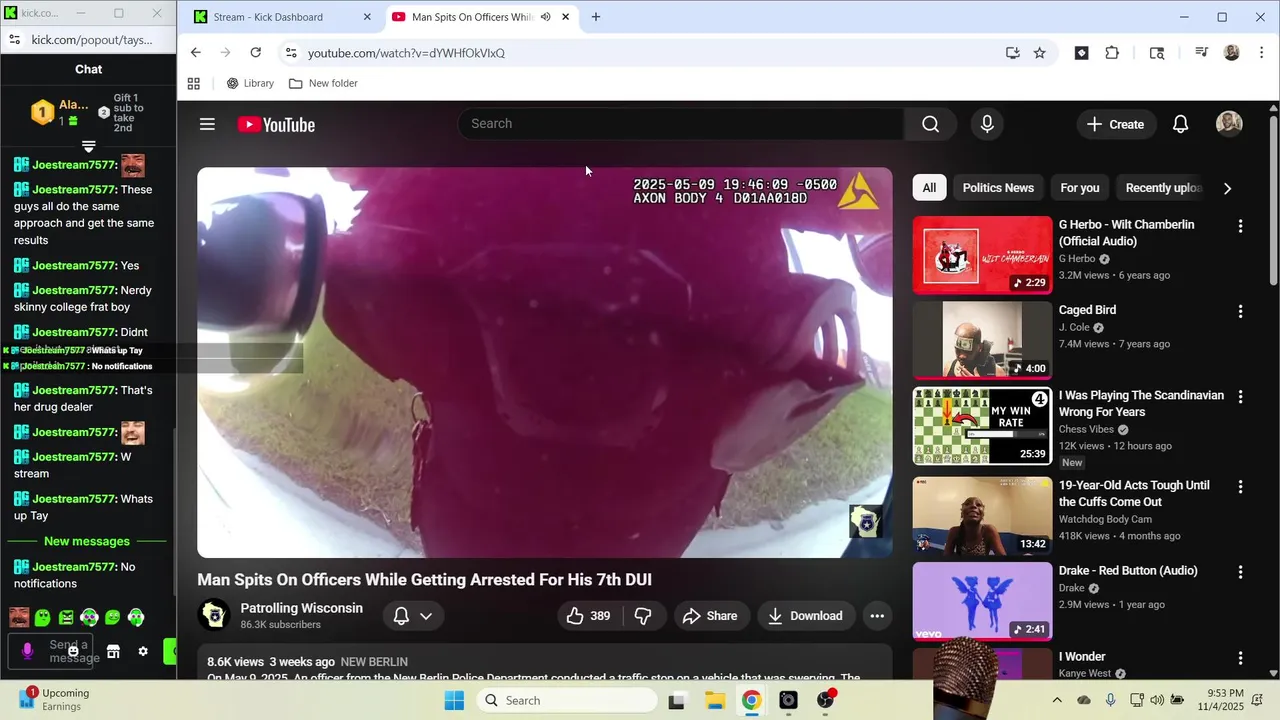Insert the laughing man face emote
The image size is (1280, 720).
tap(19, 618)
